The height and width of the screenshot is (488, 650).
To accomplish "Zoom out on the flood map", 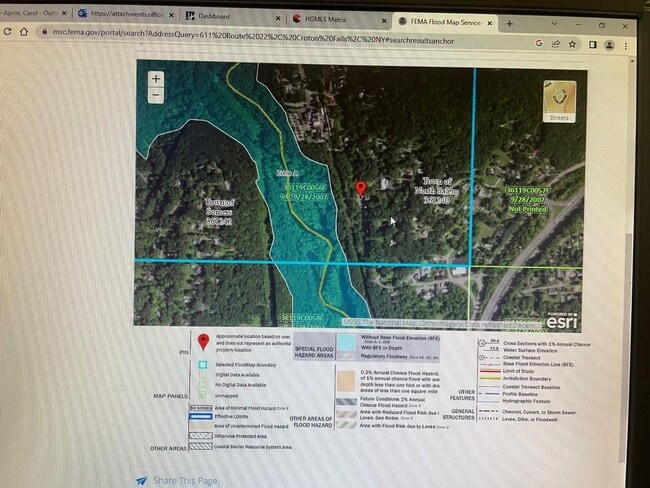I will [156, 95].
